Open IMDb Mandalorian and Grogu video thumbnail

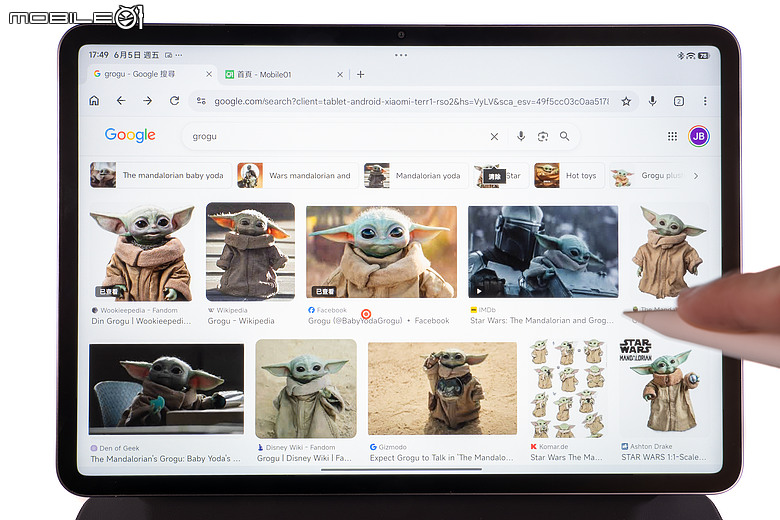[x=543, y=252]
